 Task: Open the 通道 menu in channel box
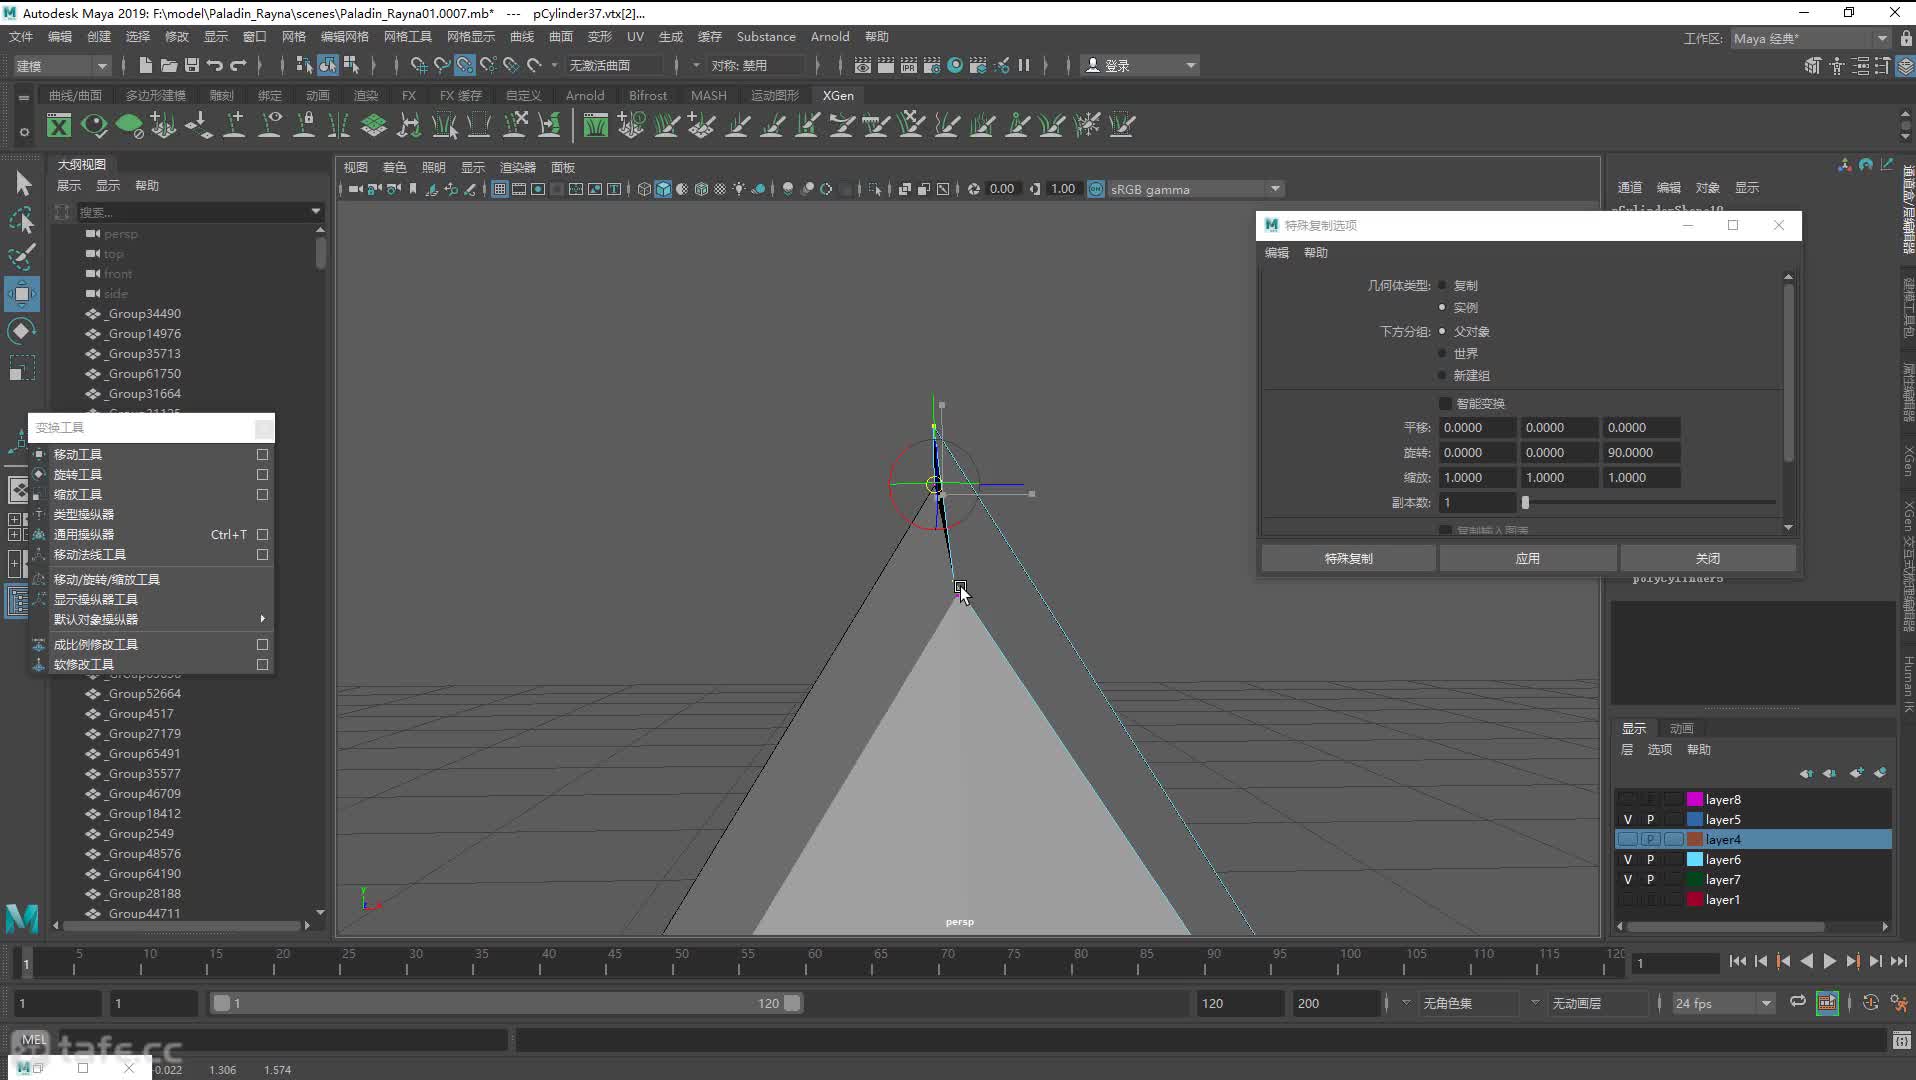tap(1630, 187)
